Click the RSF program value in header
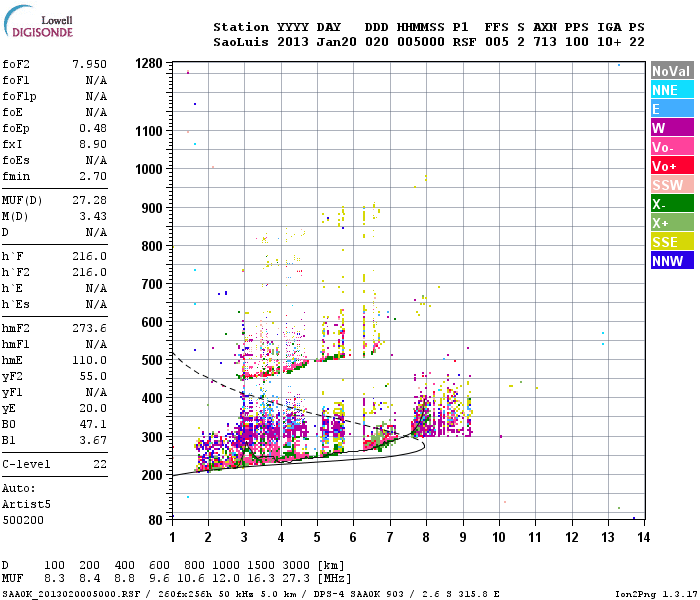This screenshot has height=600, width=700. pos(464,42)
